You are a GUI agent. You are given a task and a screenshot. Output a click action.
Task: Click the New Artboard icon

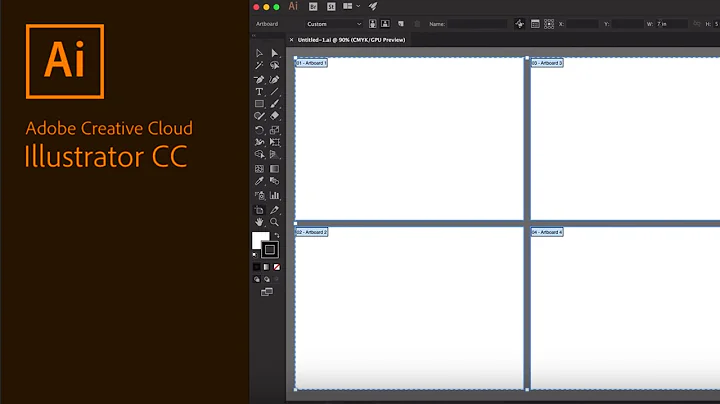point(401,24)
